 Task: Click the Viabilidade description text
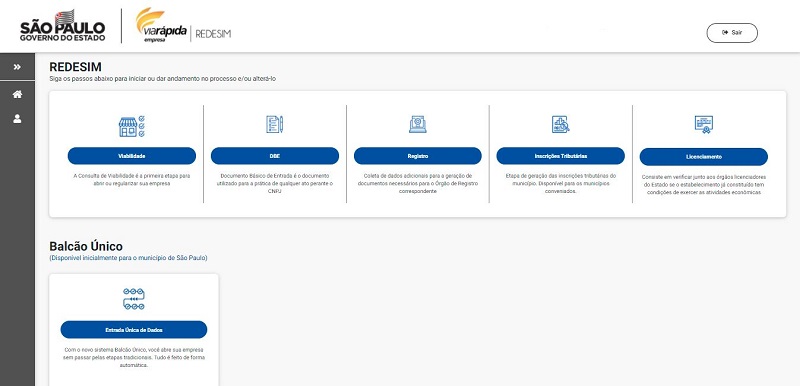click(132, 179)
